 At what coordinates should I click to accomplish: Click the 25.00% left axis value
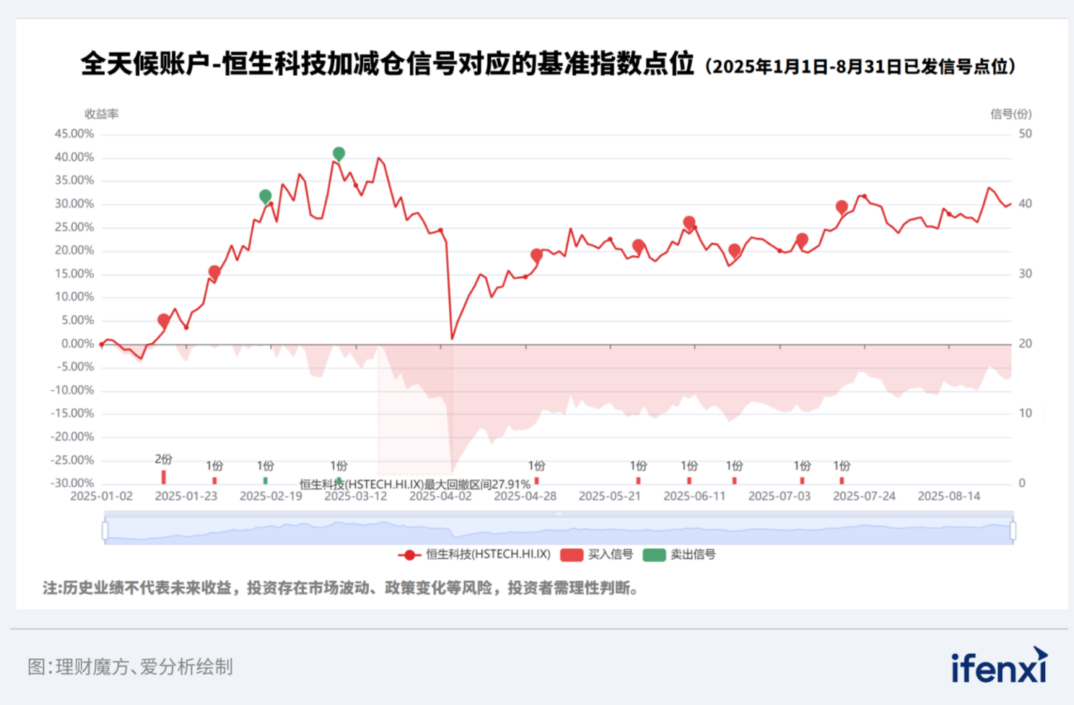pyautogui.click(x=74, y=227)
